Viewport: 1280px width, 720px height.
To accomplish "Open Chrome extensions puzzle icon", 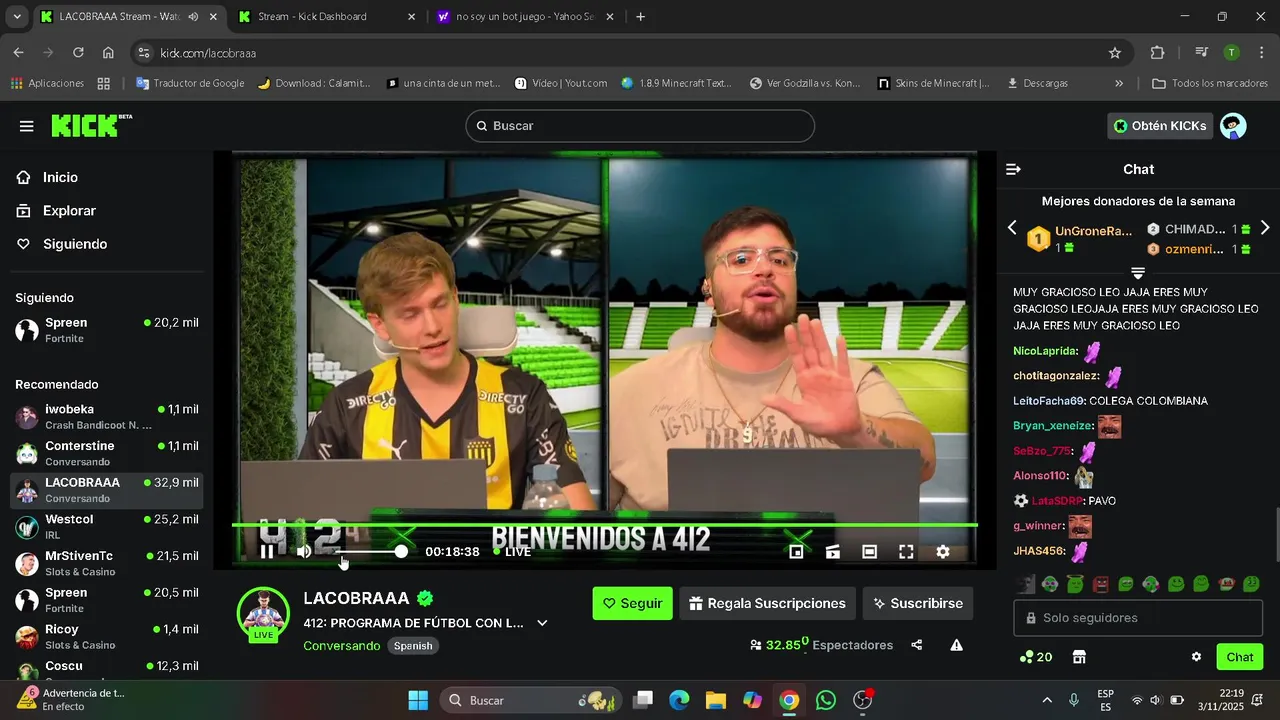I will pyautogui.click(x=1158, y=53).
